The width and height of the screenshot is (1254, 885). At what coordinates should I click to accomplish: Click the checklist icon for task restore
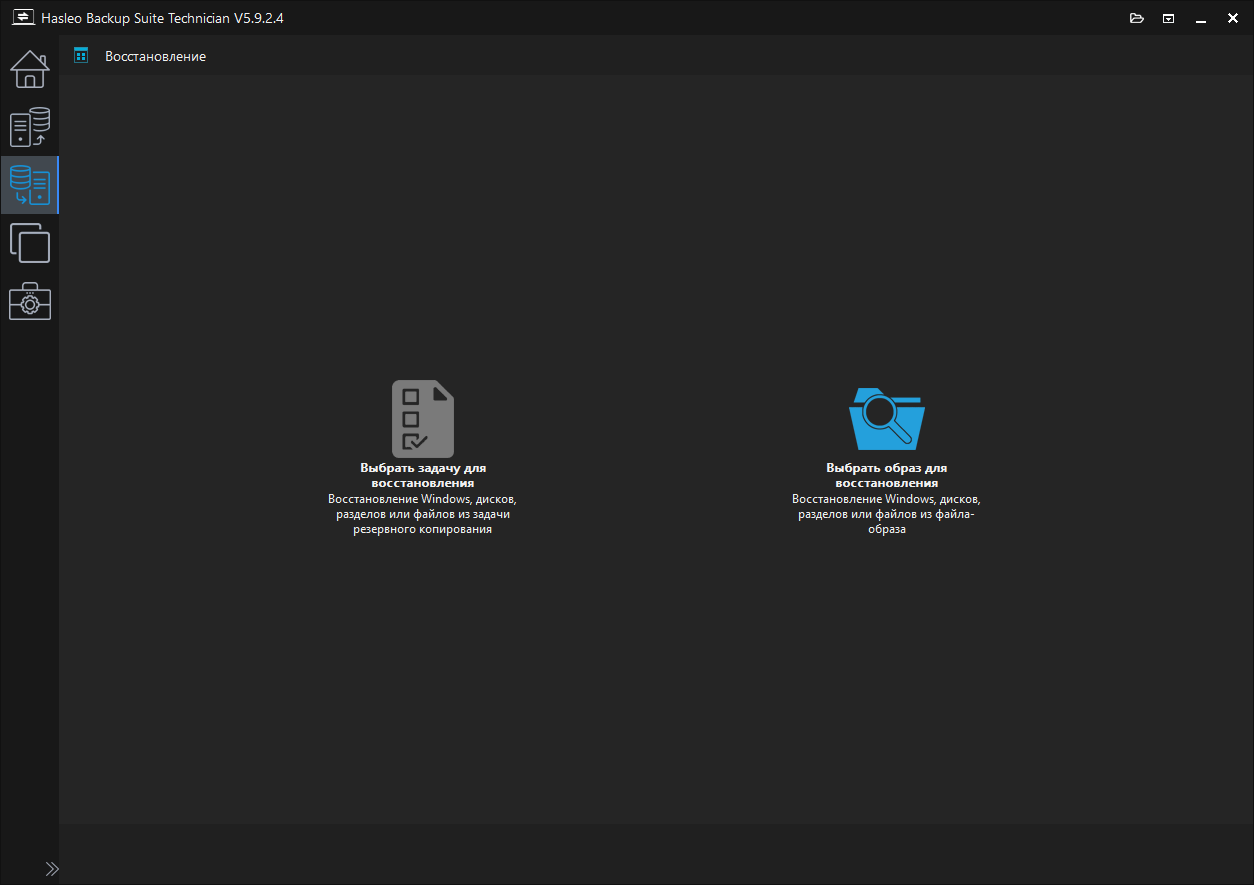pyautogui.click(x=423, y=418)
